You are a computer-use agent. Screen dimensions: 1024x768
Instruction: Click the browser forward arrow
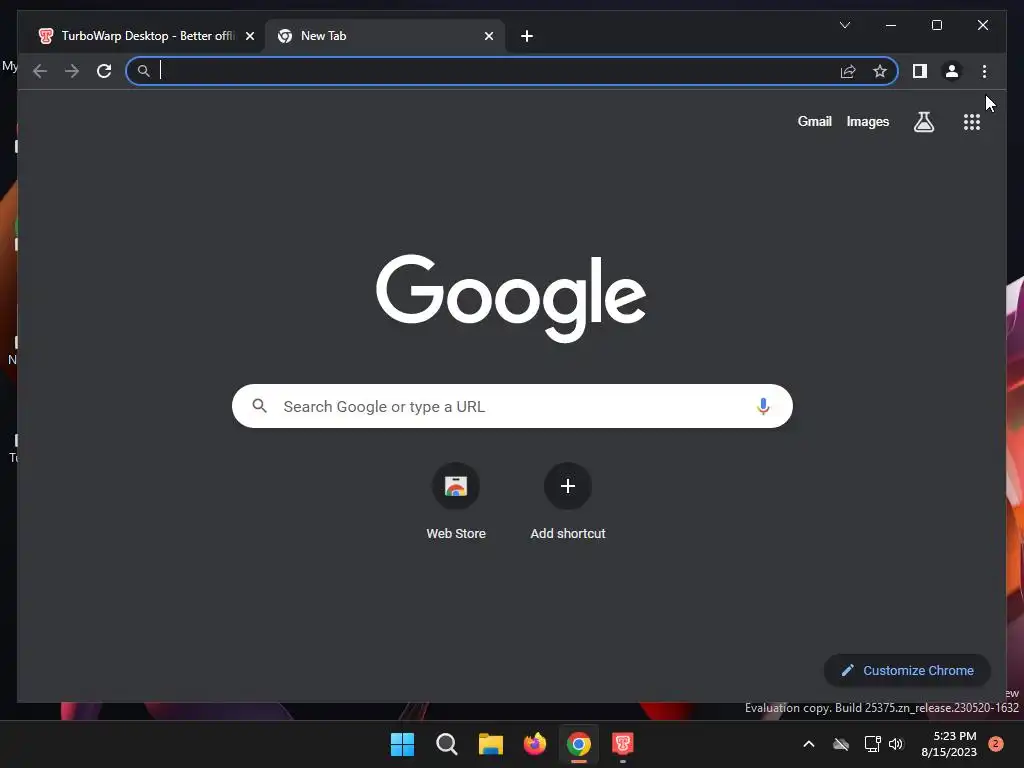(x=72, y=71)
